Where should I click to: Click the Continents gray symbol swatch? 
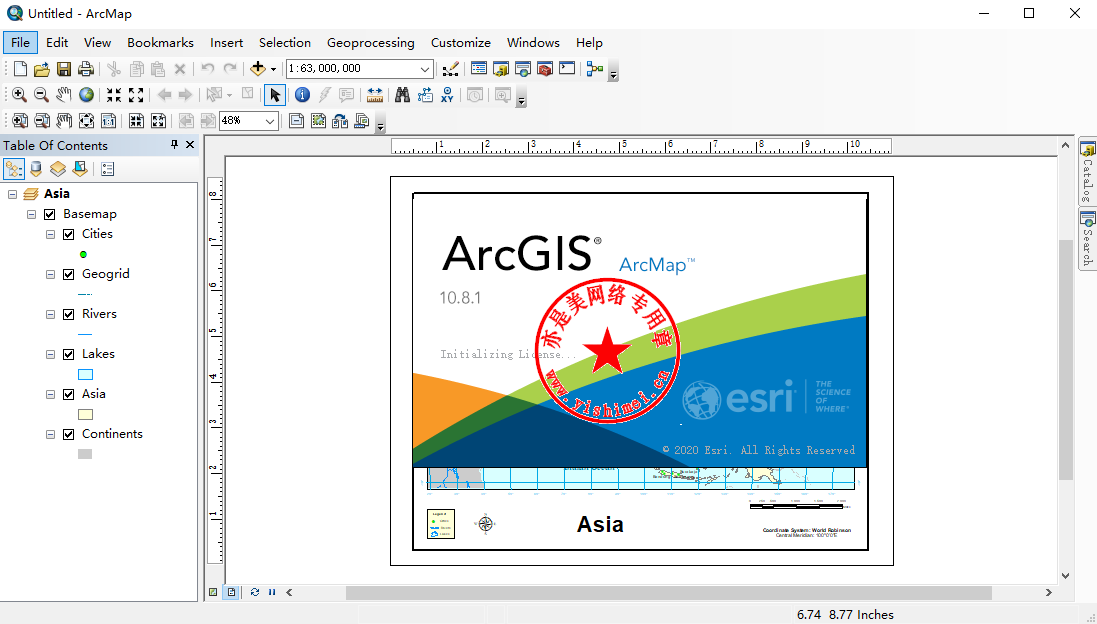85,454
